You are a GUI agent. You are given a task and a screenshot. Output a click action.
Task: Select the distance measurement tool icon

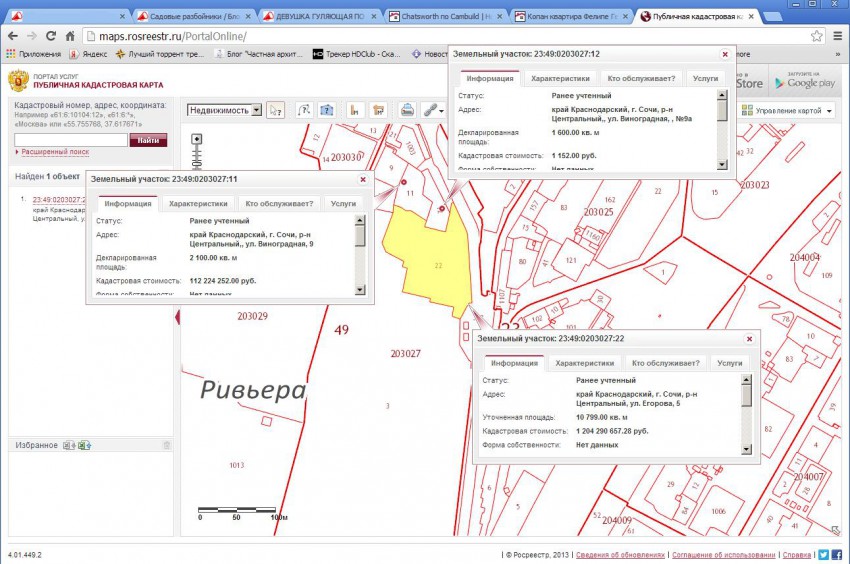click(x=304, y=110)
